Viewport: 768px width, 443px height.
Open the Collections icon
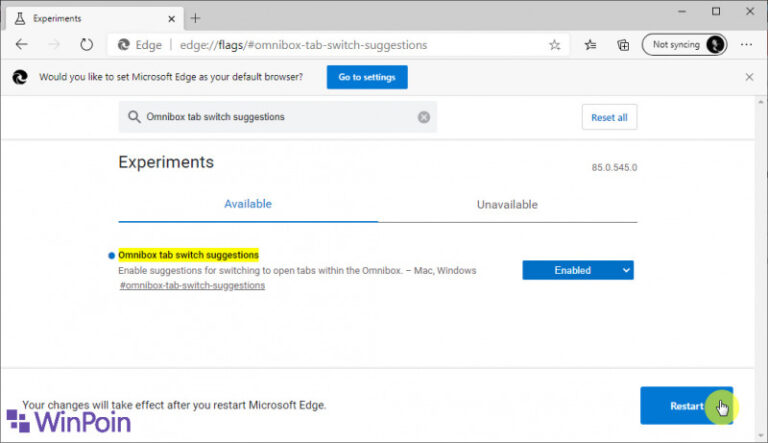[623, 45]
